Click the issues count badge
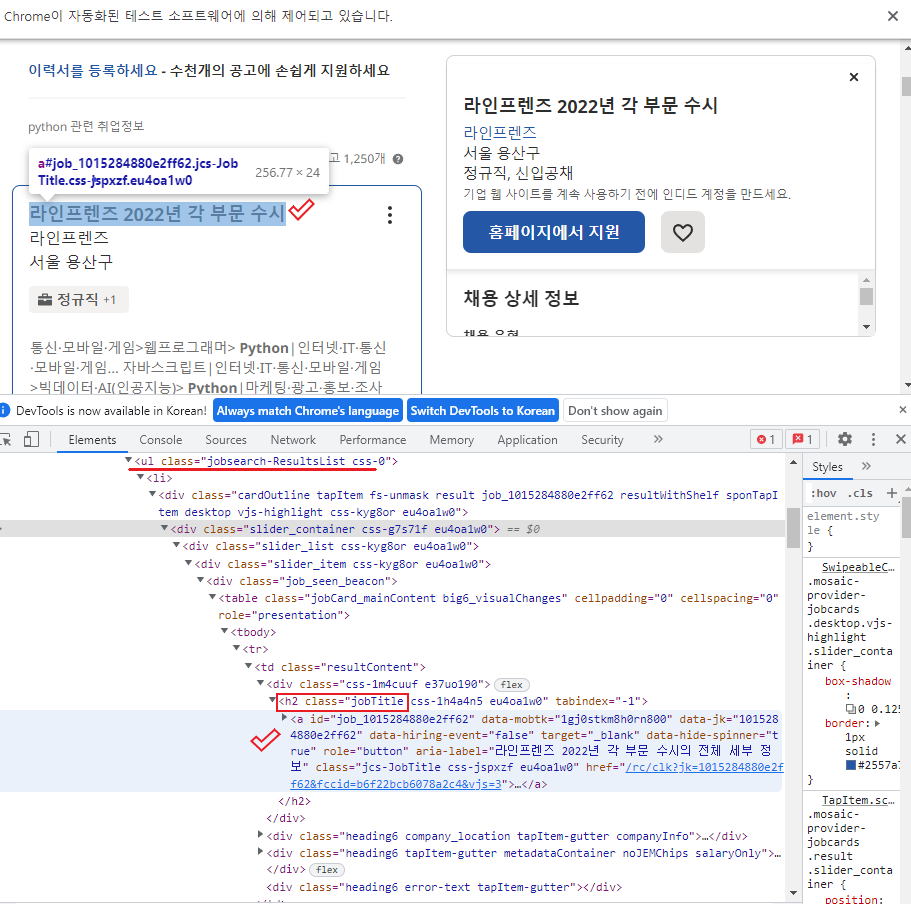The height and width of the screenshot is (904, 911). pos(802,439)
